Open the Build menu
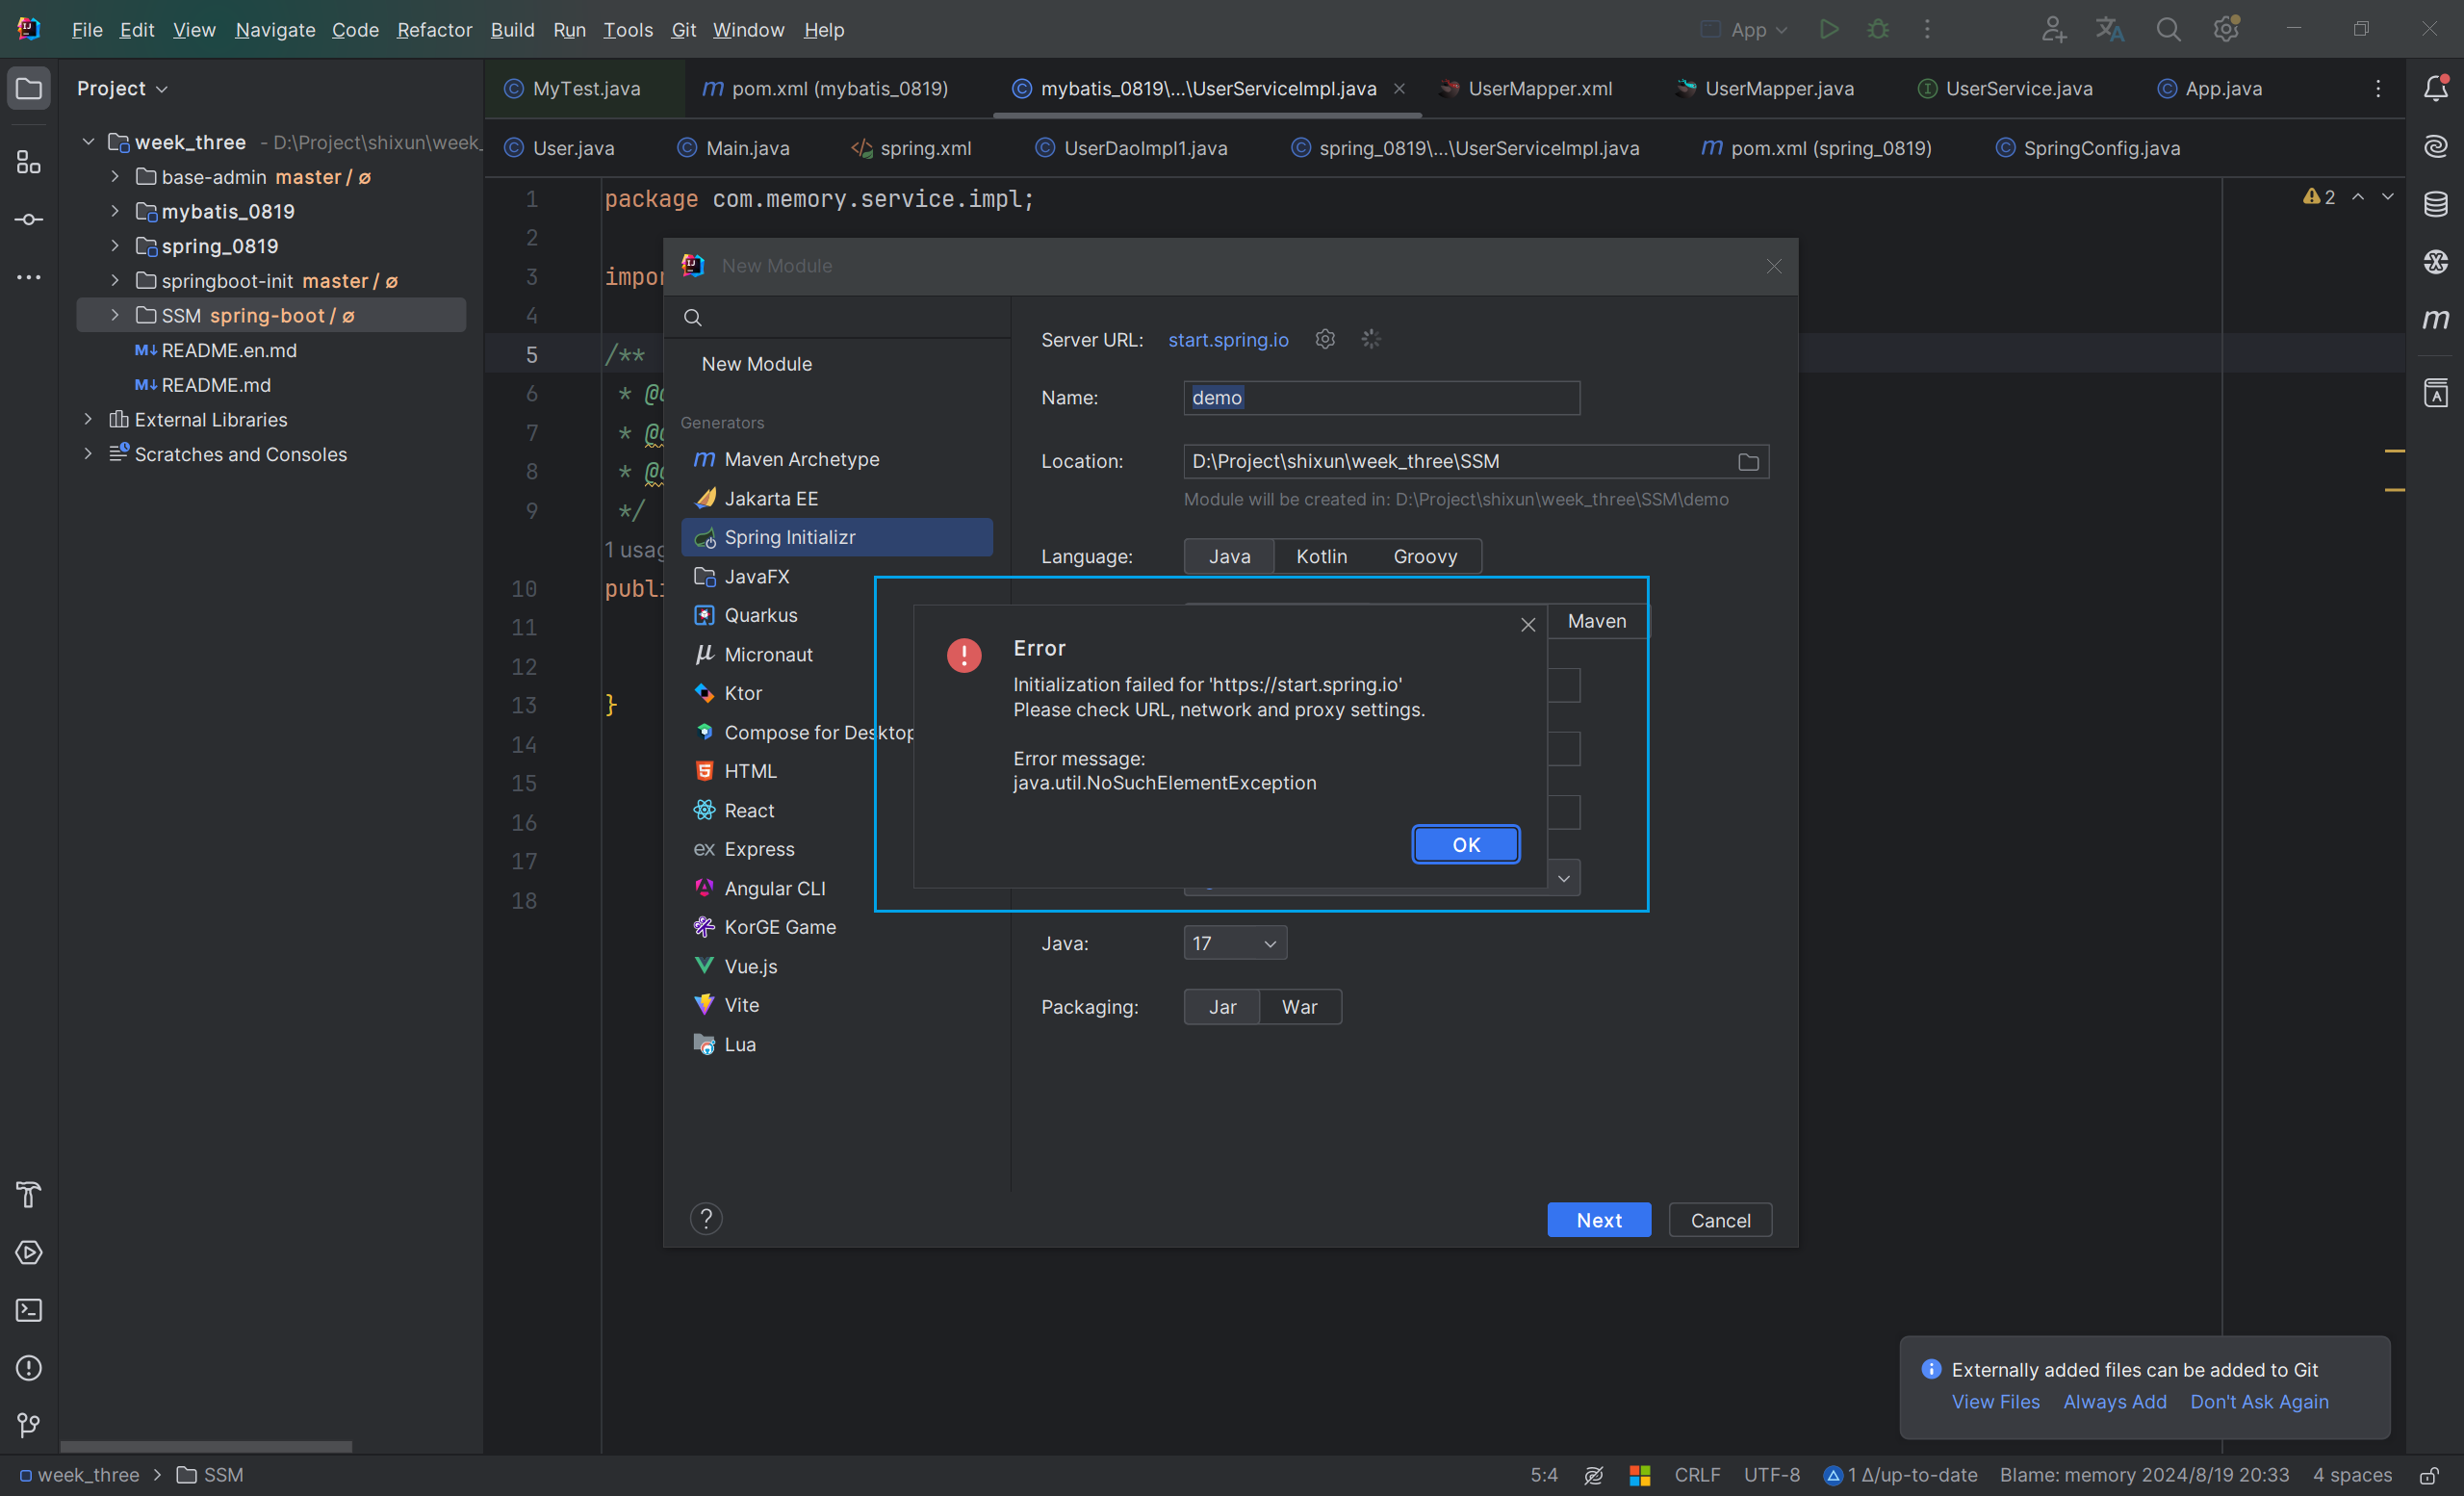Viewport: 2464px width, 1496px height. point(512,29)
